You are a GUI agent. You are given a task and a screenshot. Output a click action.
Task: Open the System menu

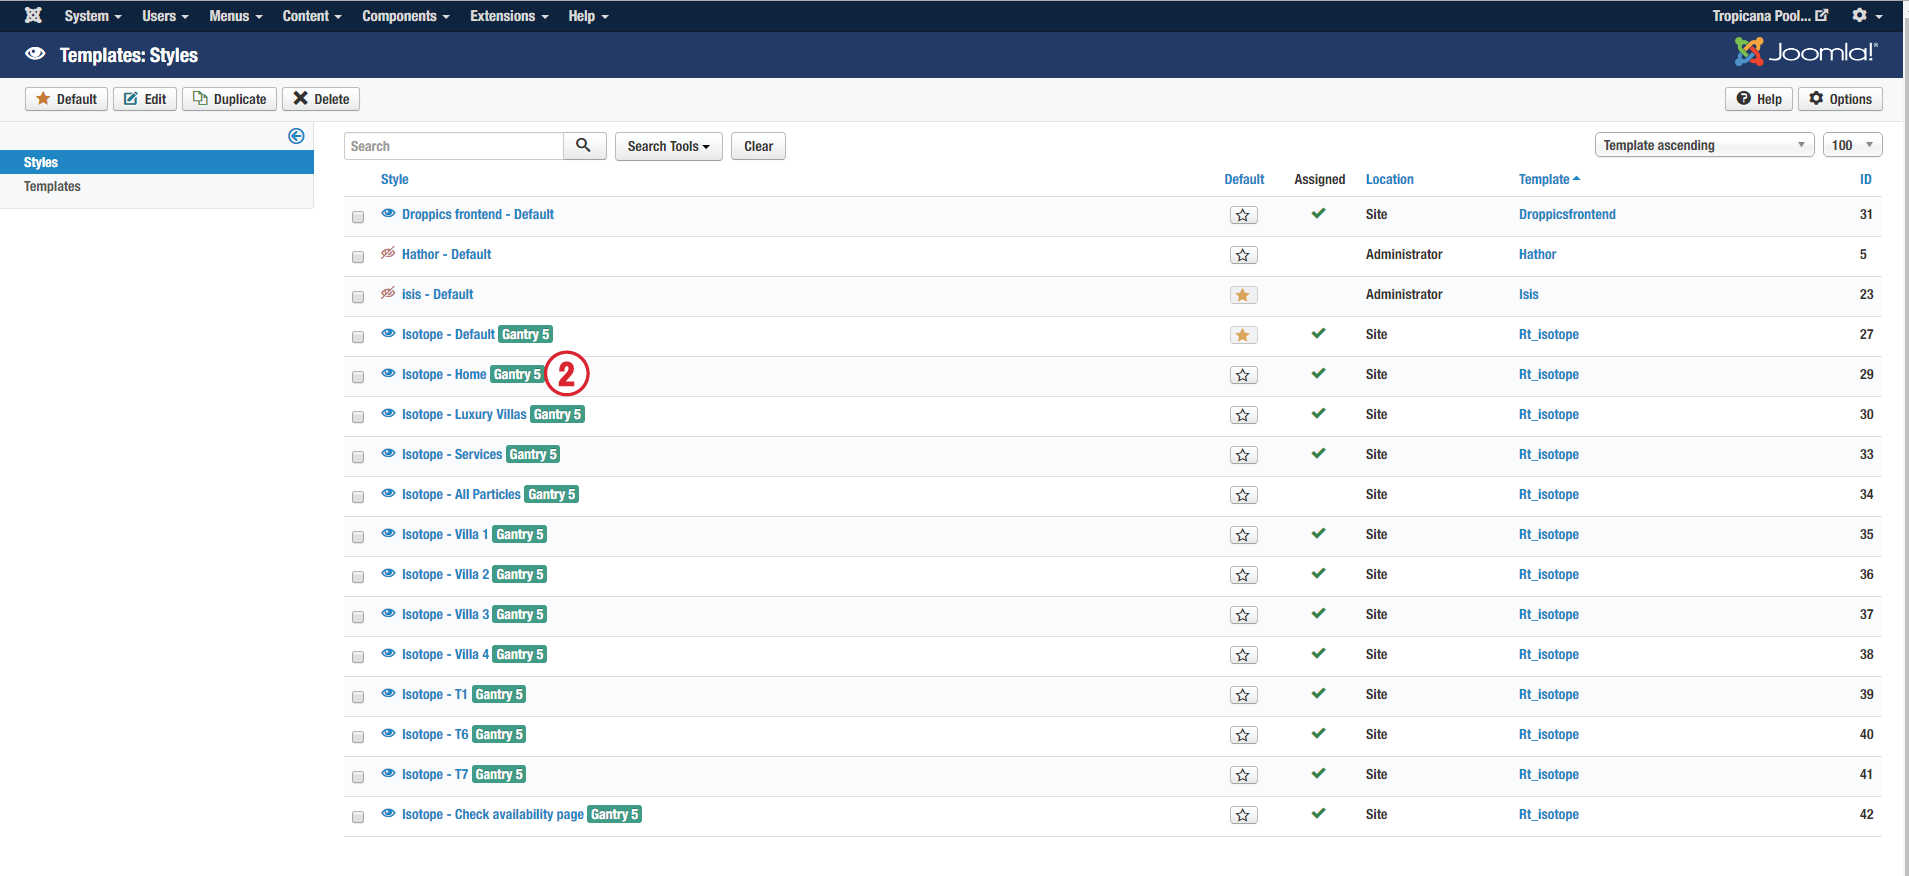pos(93,16)
